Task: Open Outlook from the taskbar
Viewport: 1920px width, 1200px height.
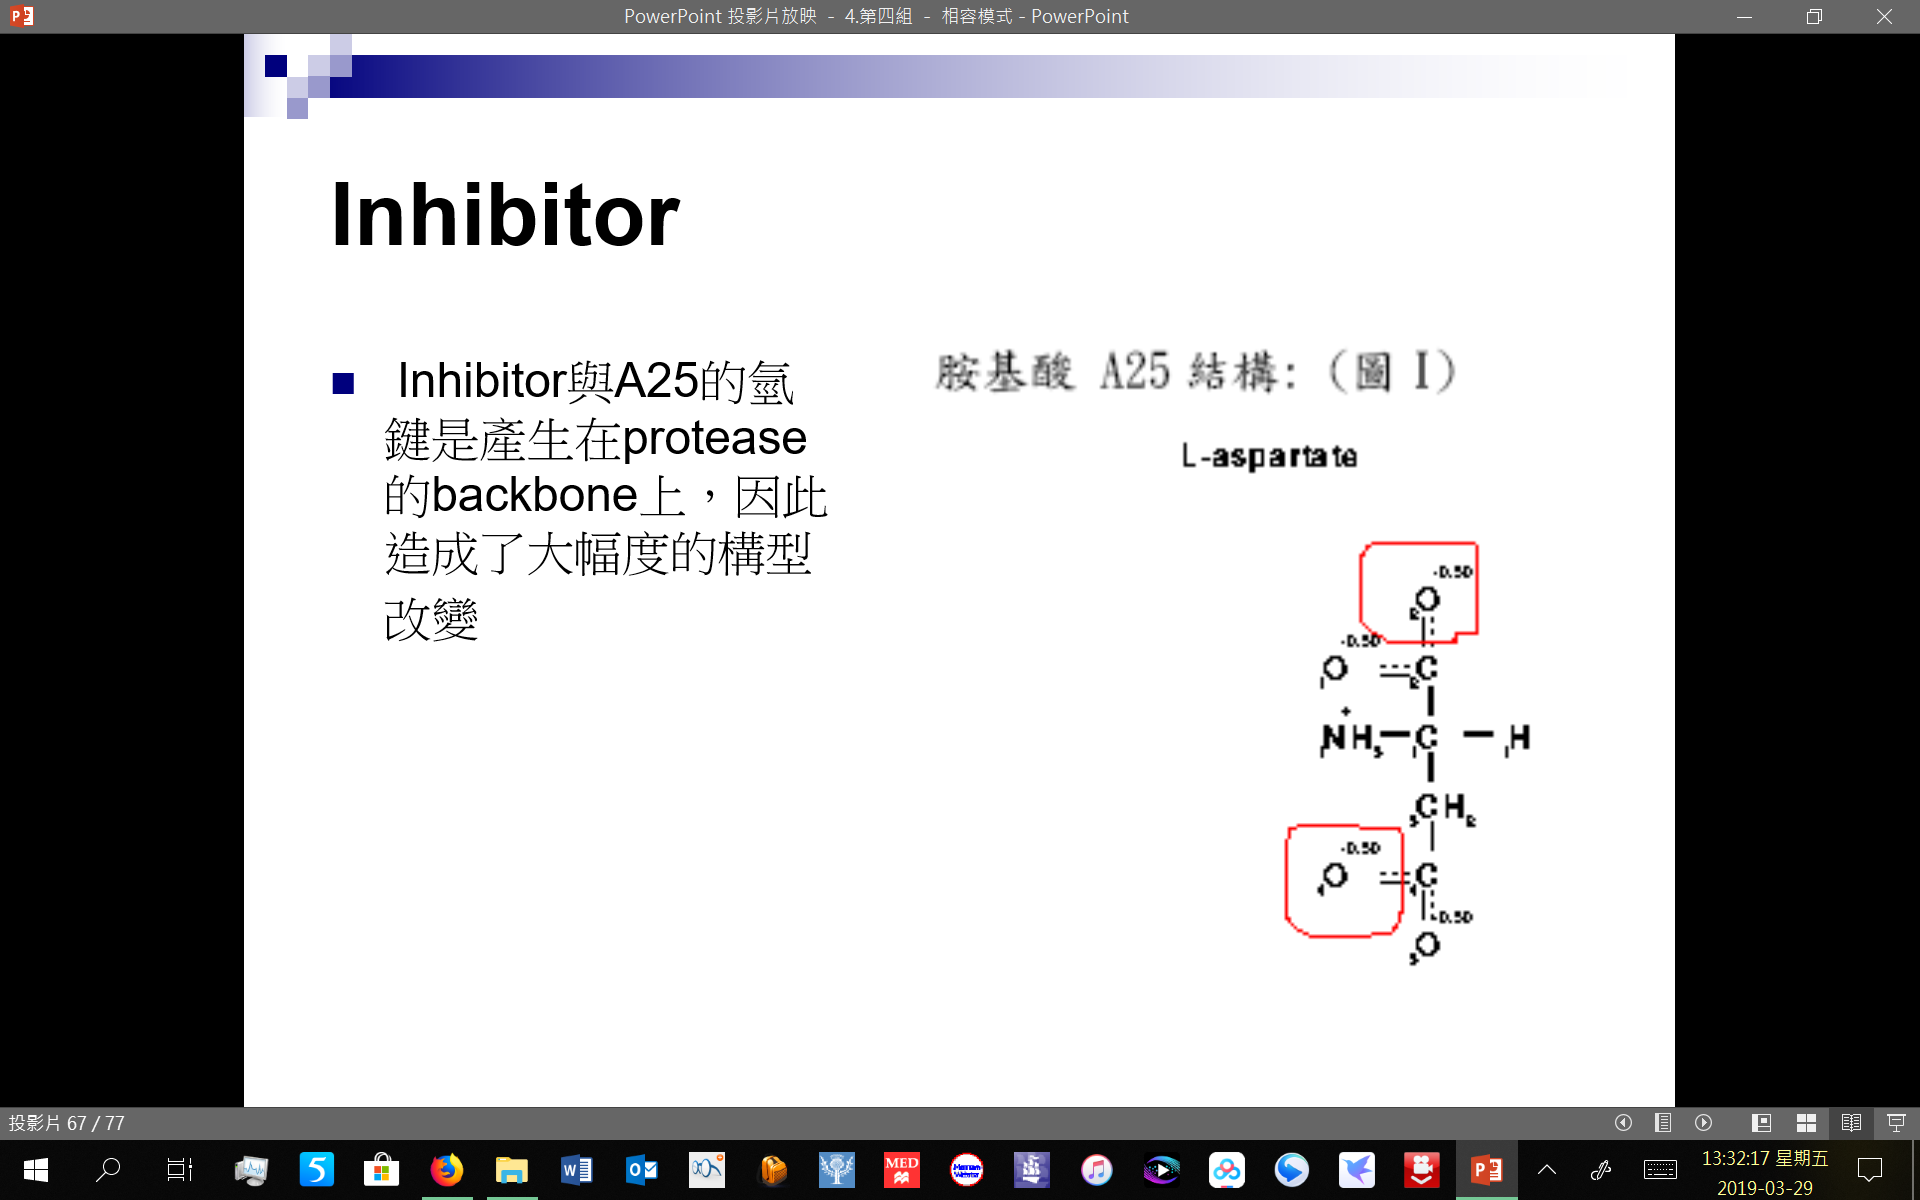Action: click(642, 1169)
